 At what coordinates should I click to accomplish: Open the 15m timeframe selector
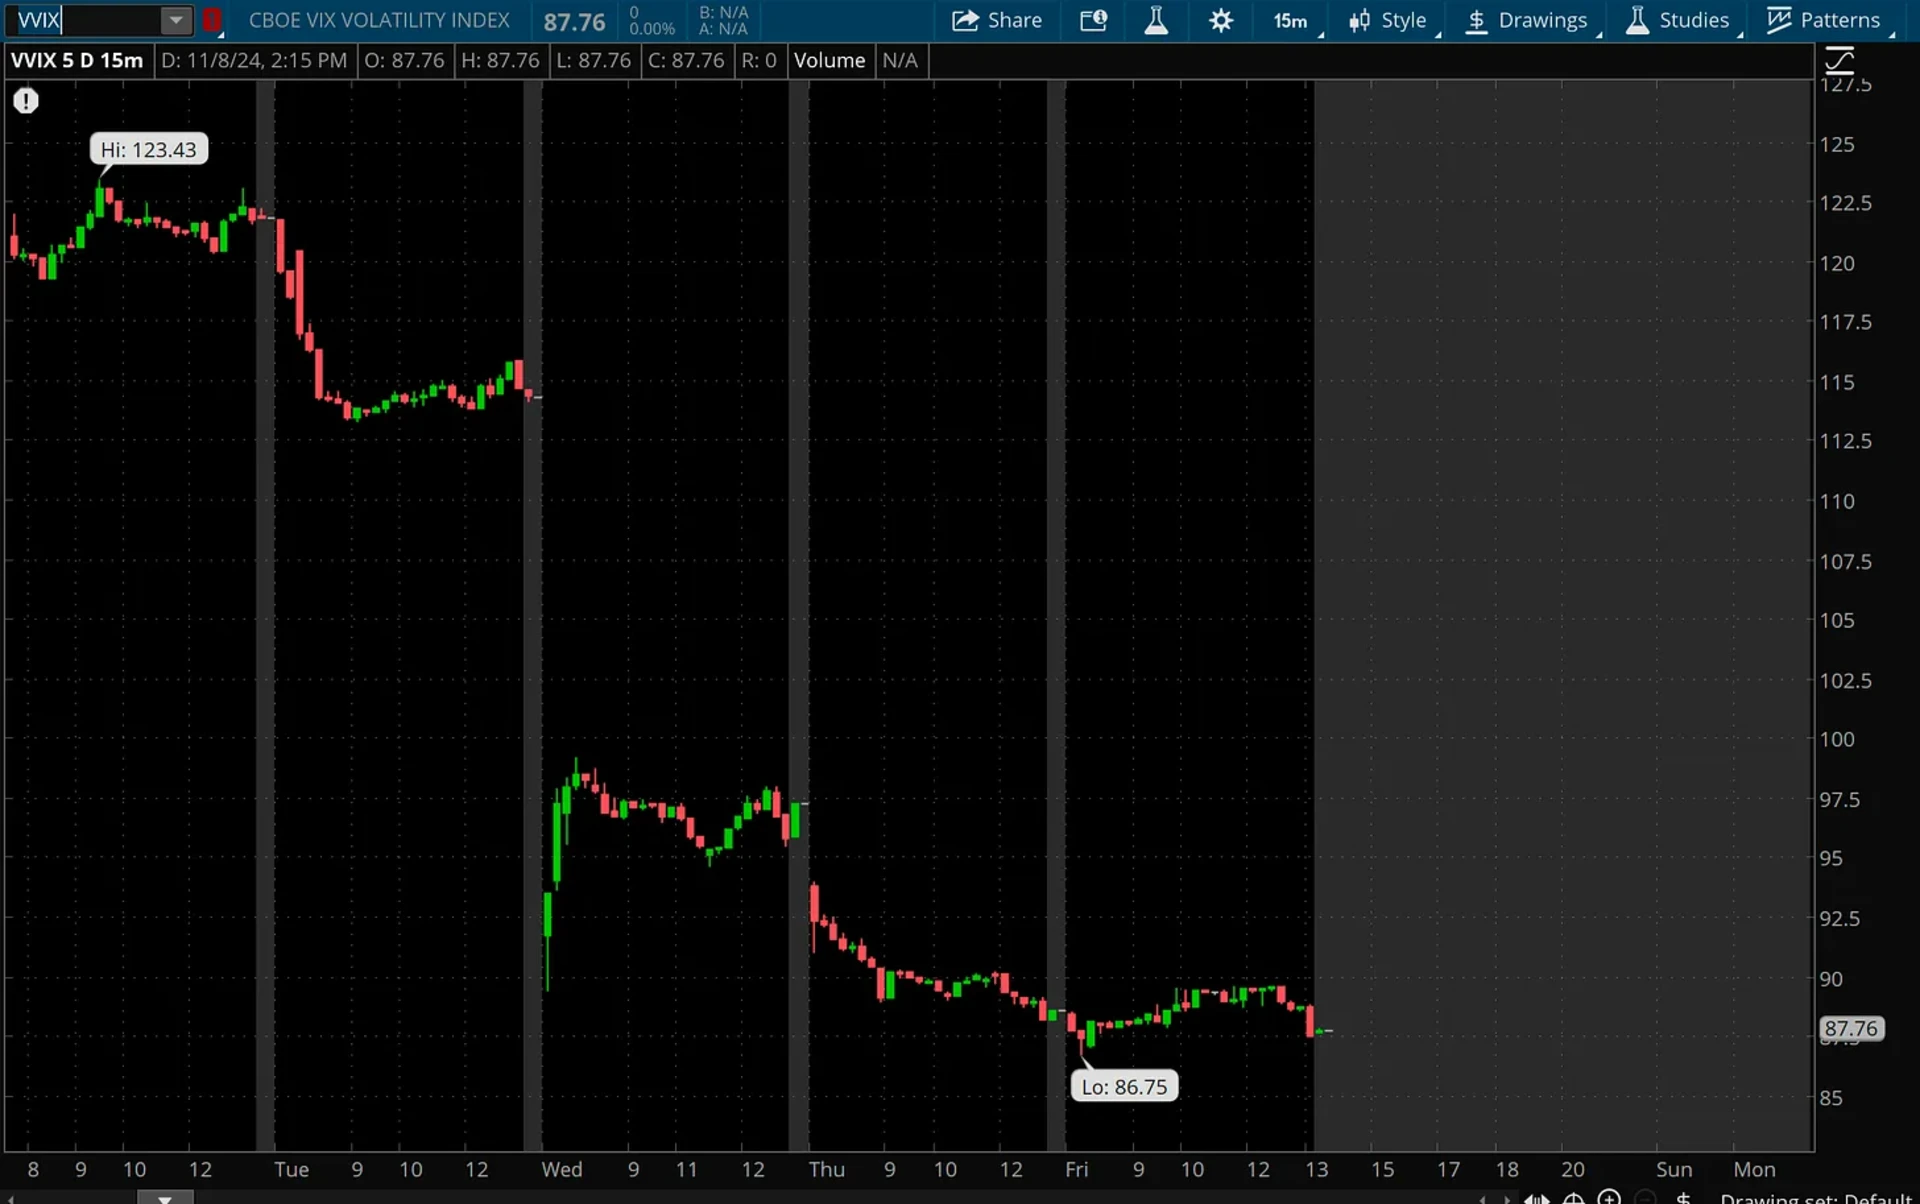(x=1291, y=21)
